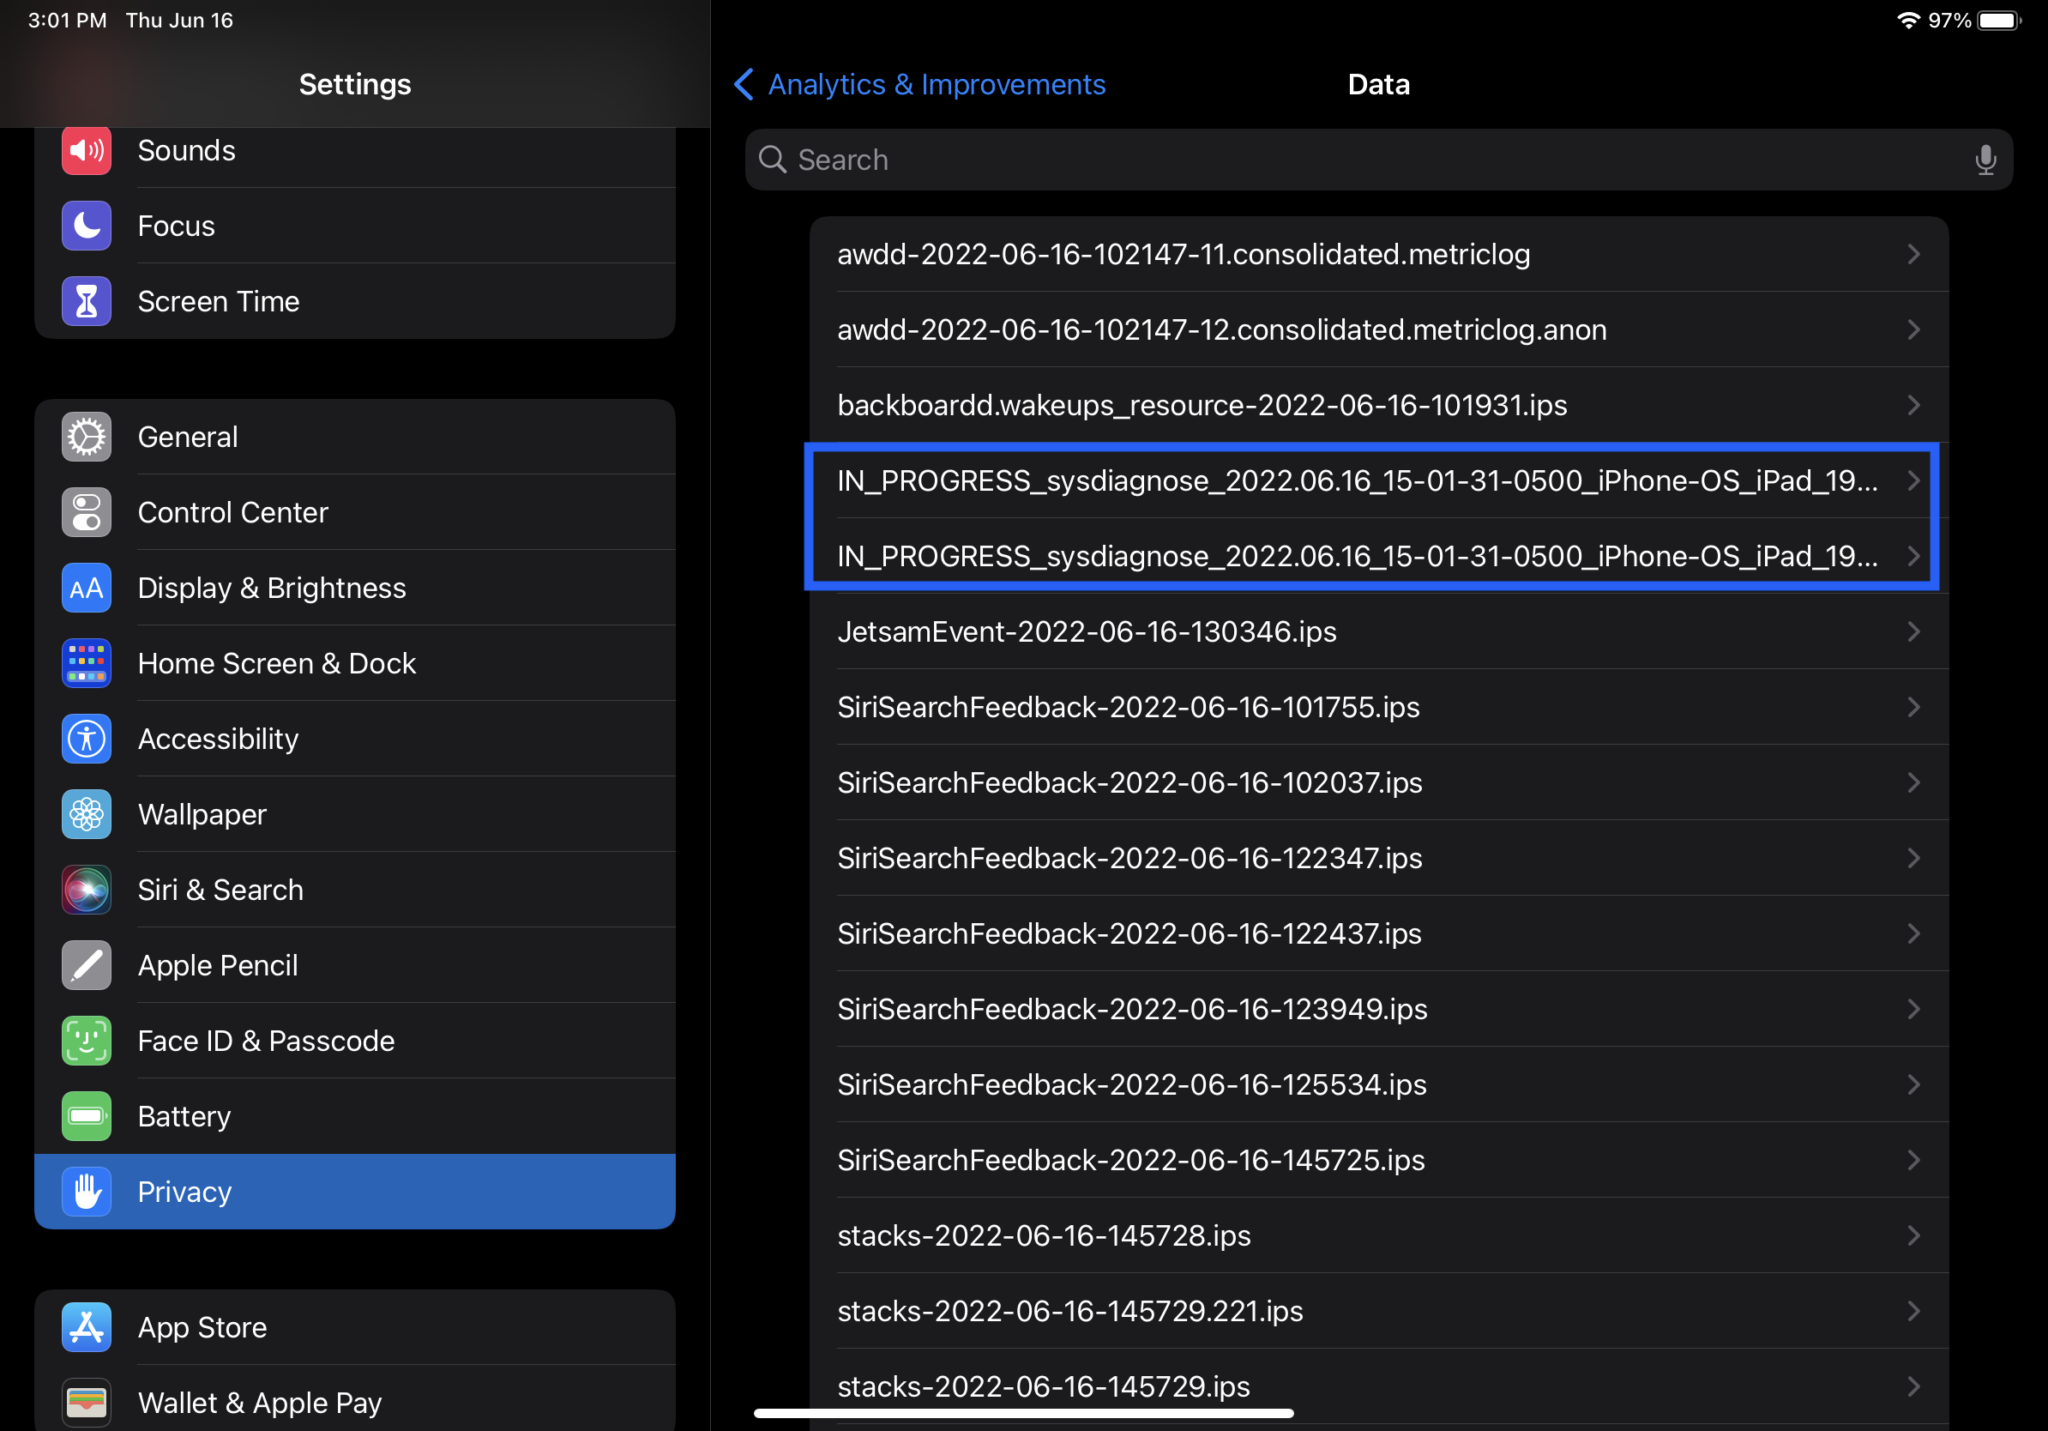
Task: Open Face ID & Passcode settings
Action: (355, 1041)
